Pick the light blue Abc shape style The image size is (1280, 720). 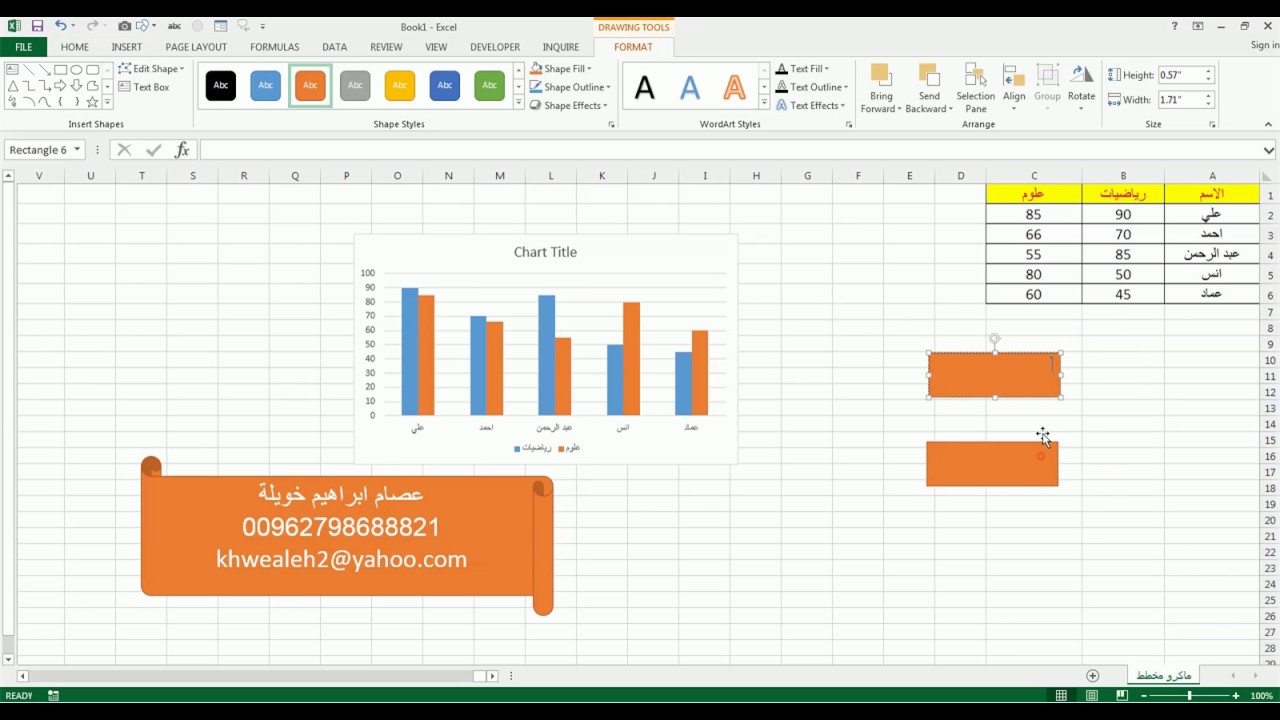pos(265,86)
